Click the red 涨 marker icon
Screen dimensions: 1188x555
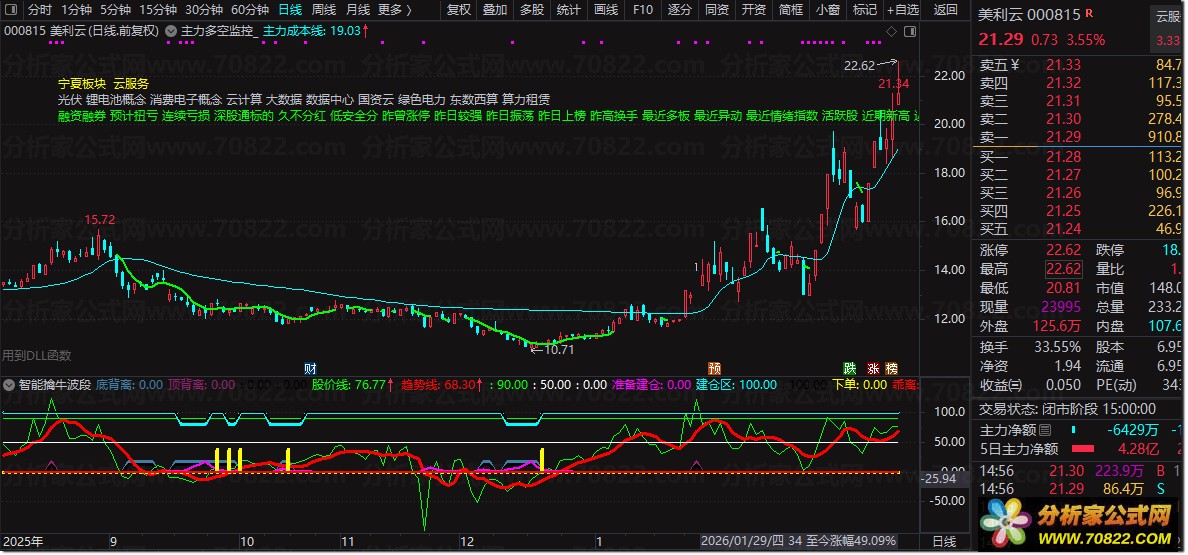[873, 369]
